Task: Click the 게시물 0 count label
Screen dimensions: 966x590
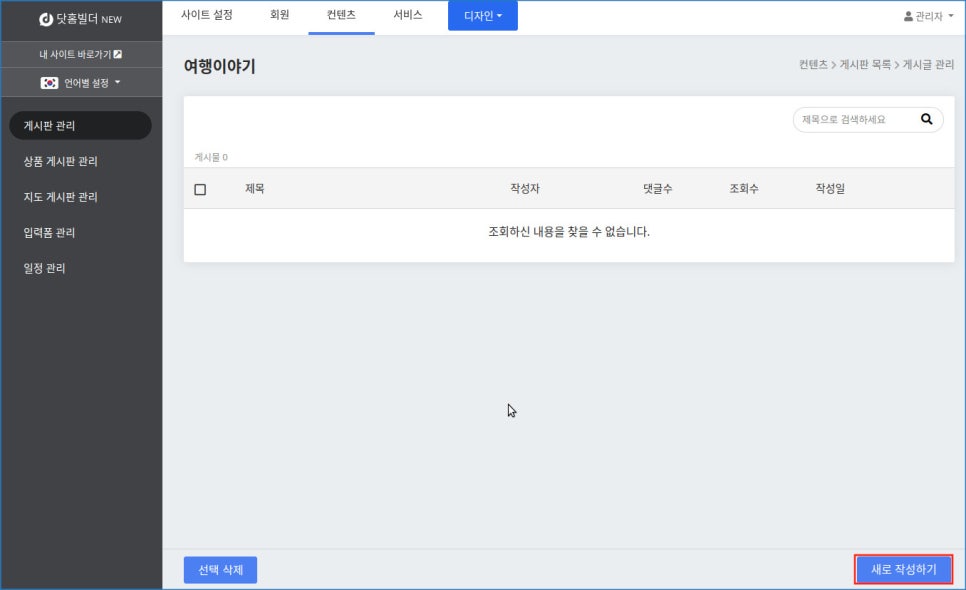Action: pos(211,157)
